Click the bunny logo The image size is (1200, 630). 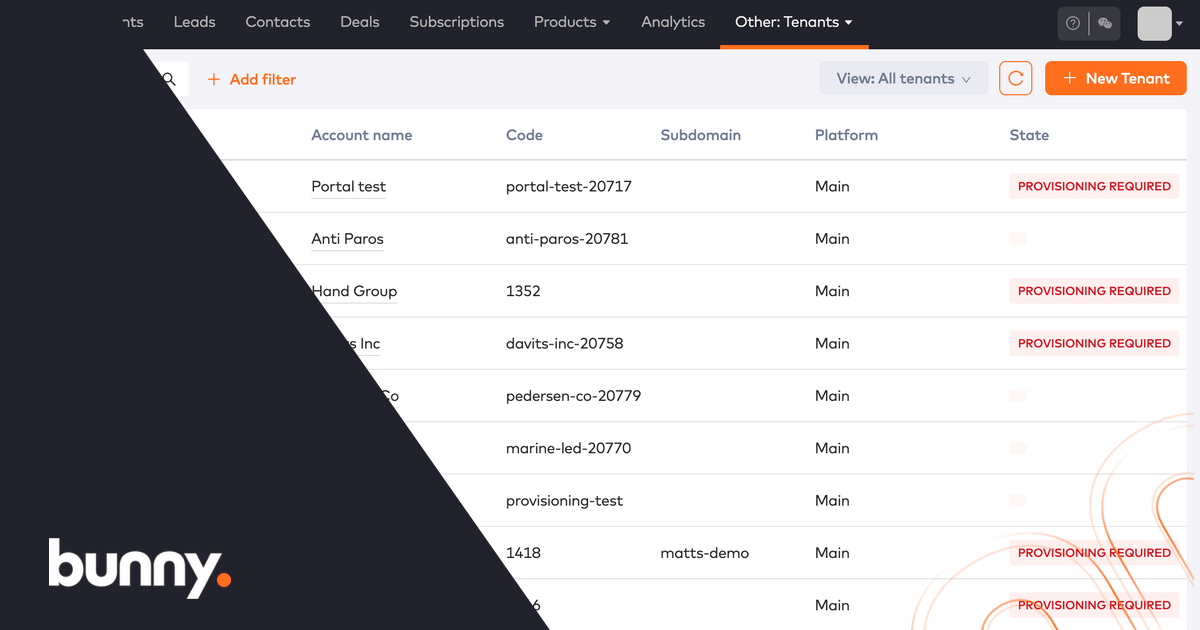(140, 568)
